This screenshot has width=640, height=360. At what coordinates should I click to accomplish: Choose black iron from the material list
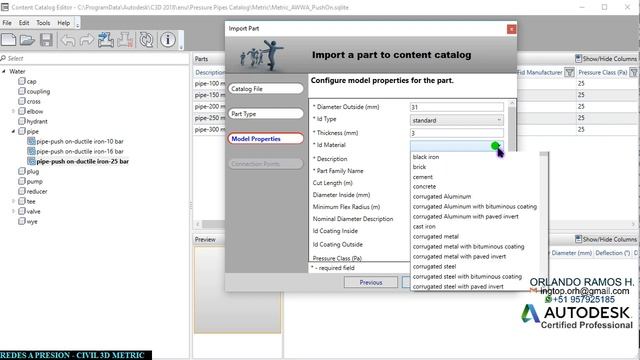tap(426, 157)
